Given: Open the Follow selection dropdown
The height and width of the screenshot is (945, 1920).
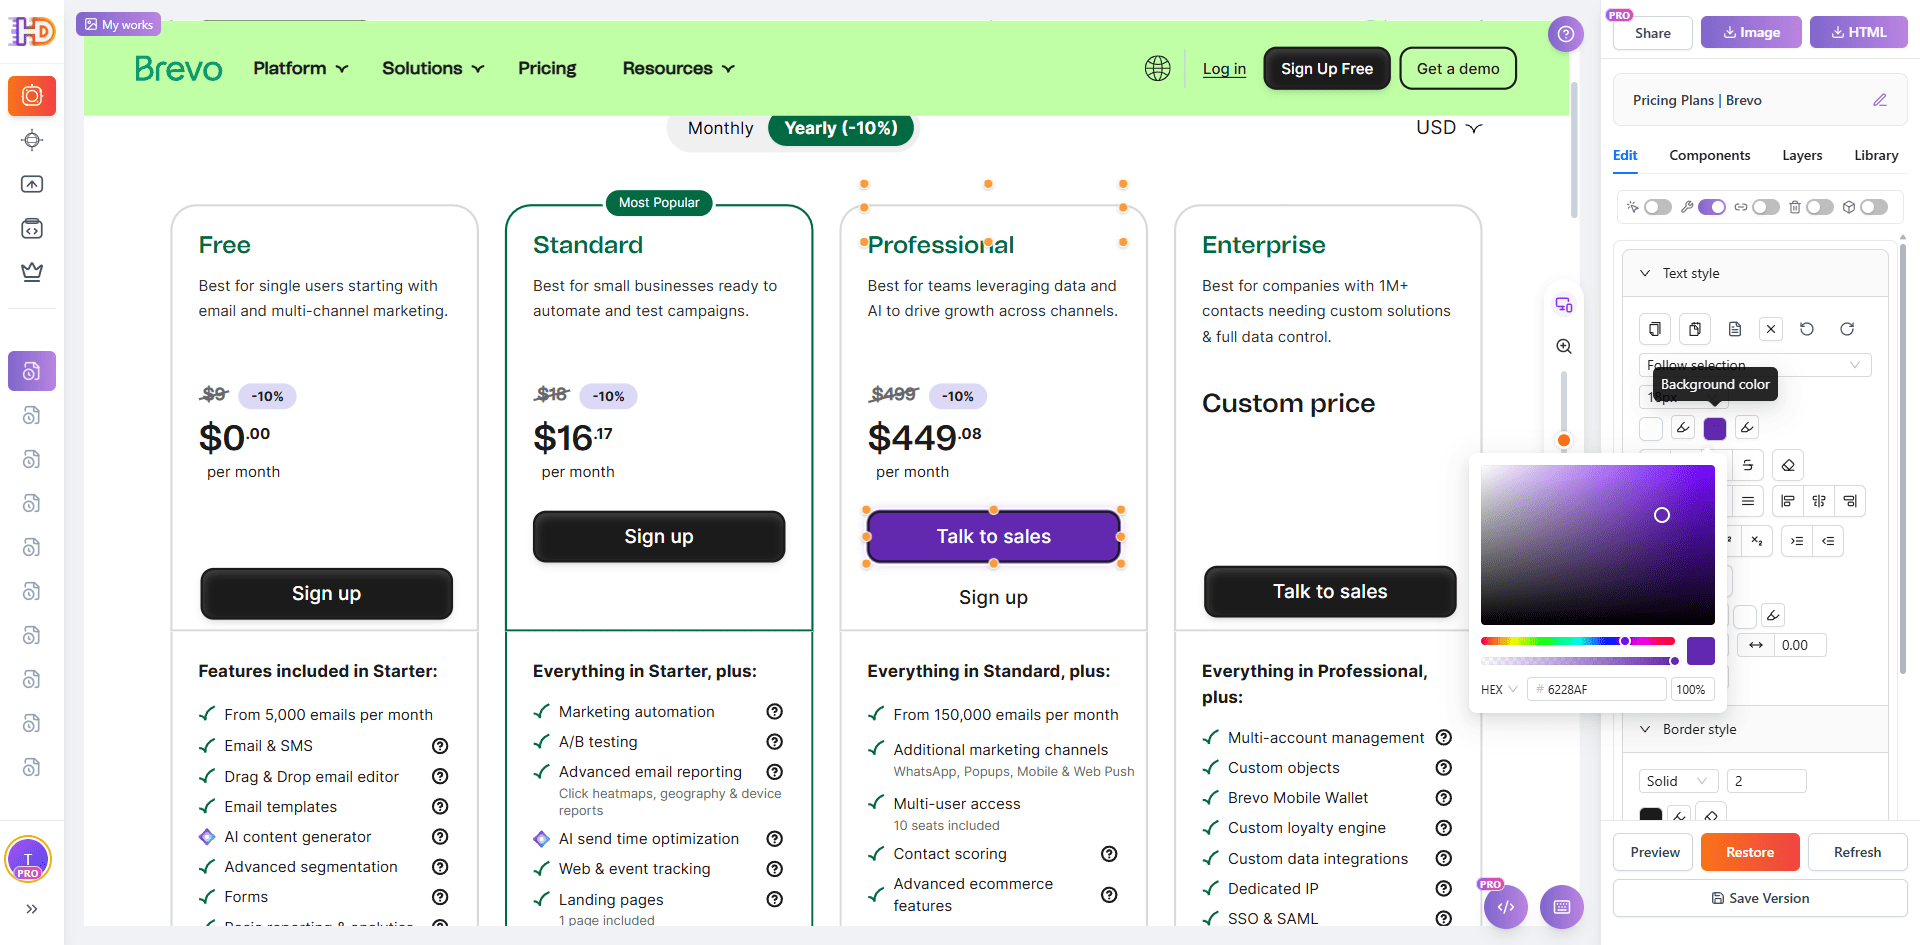Looking at the screenshot, I should pos(1754,365).
